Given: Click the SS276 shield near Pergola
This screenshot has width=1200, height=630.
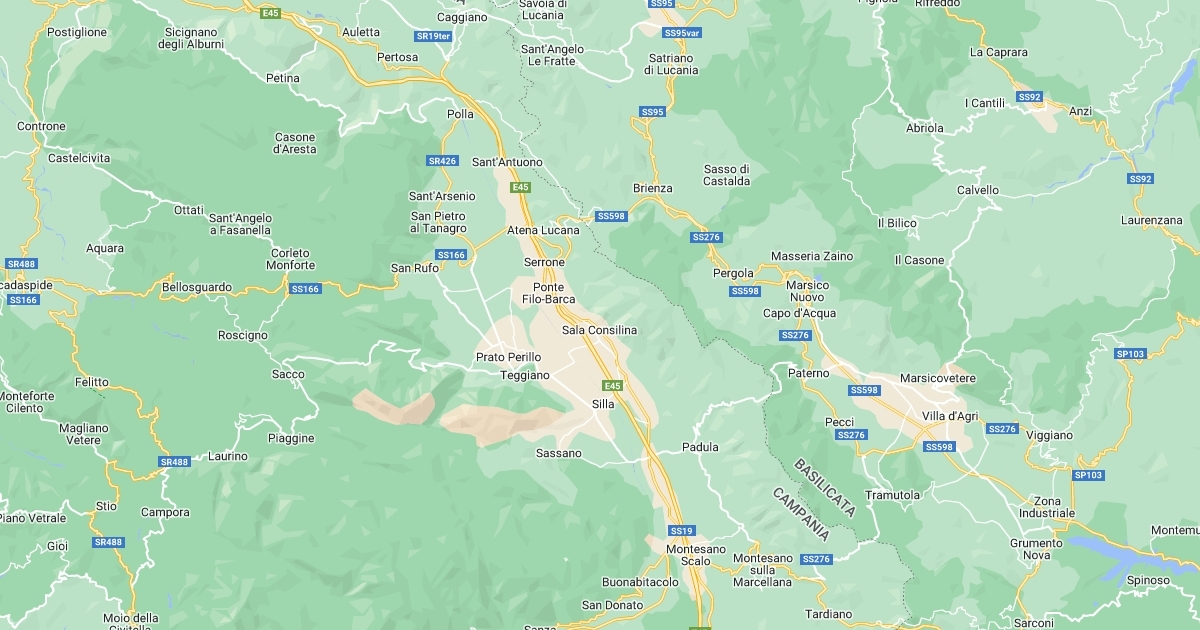Looking at the screenshot, I should pos(706,237).
